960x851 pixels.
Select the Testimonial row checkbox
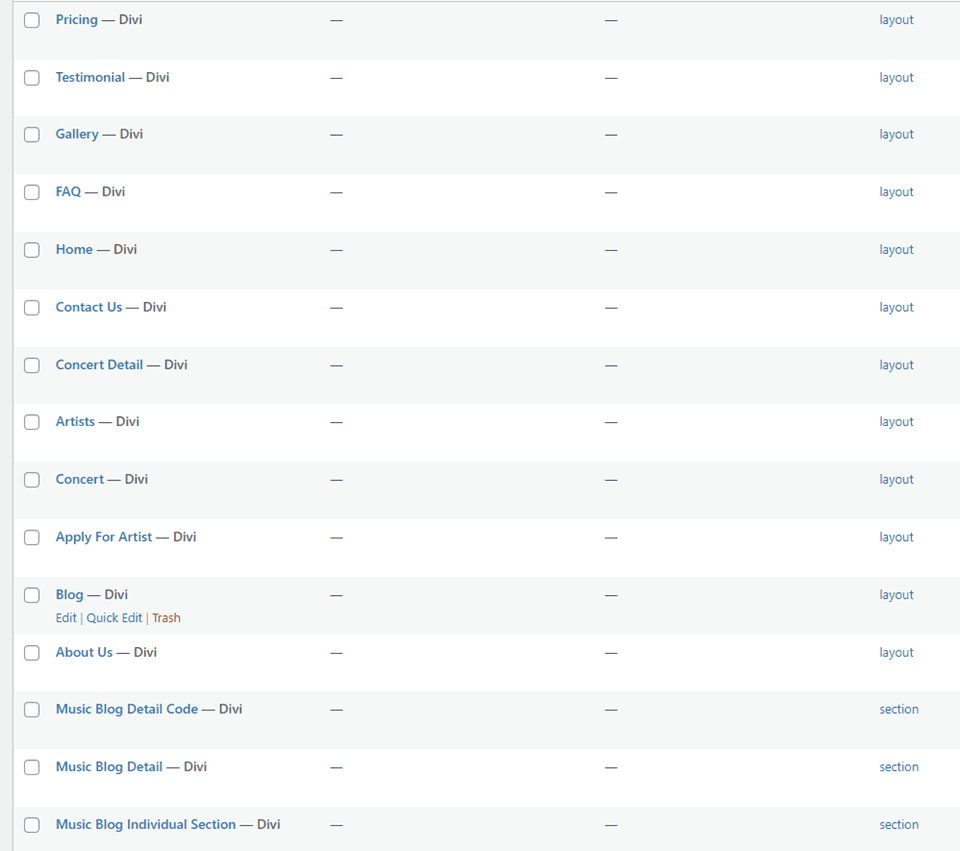(32, 78)
